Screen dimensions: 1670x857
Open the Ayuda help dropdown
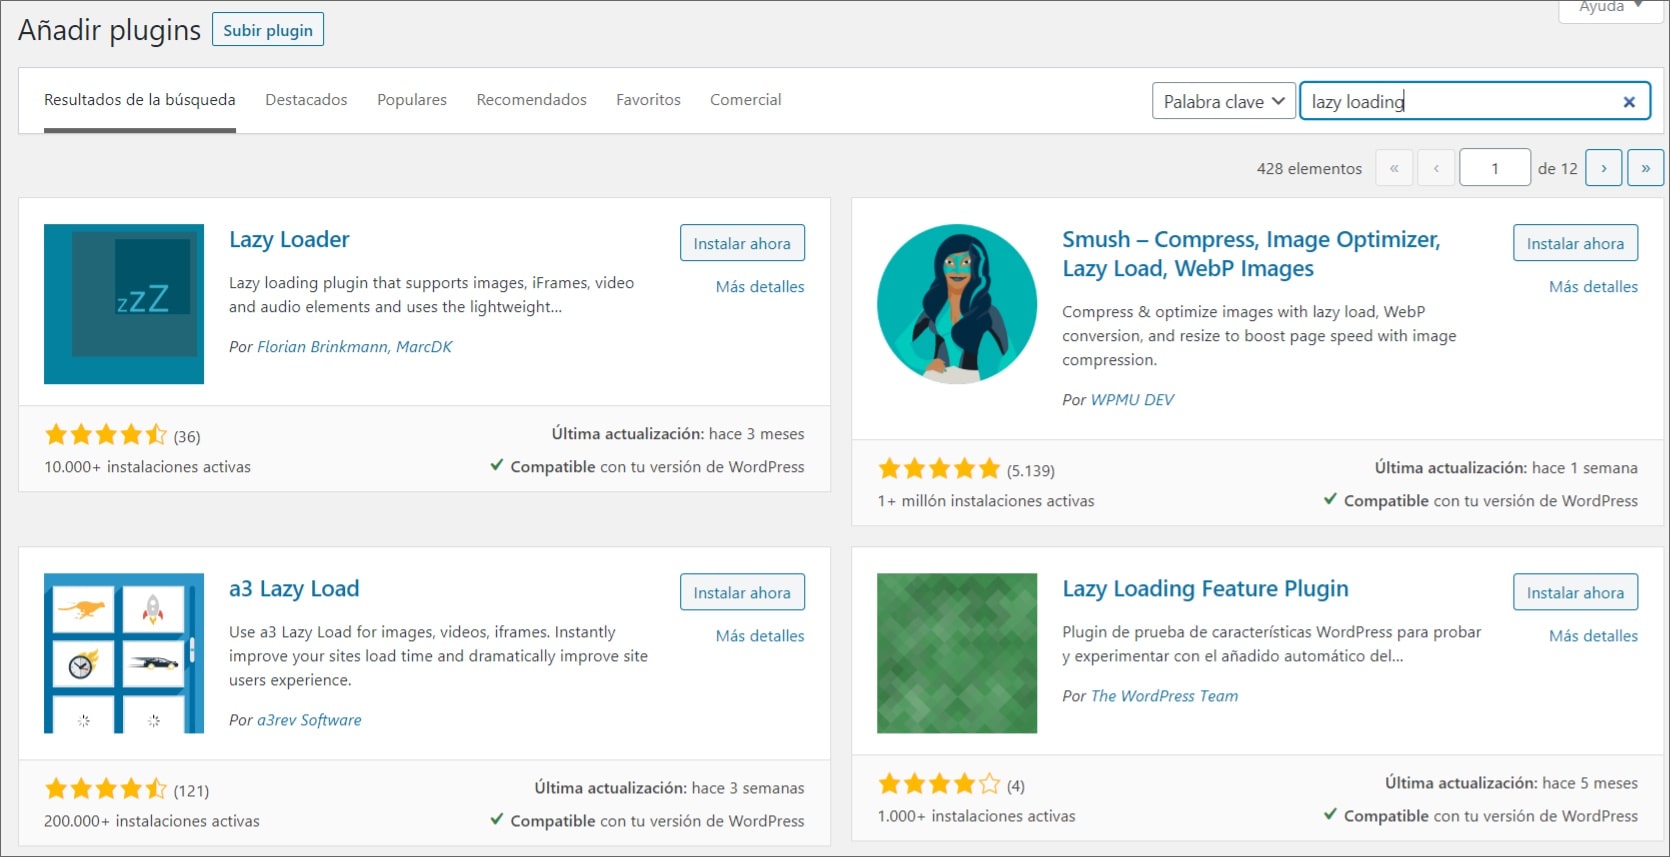pyautogui.click(x=1610, y=8)
